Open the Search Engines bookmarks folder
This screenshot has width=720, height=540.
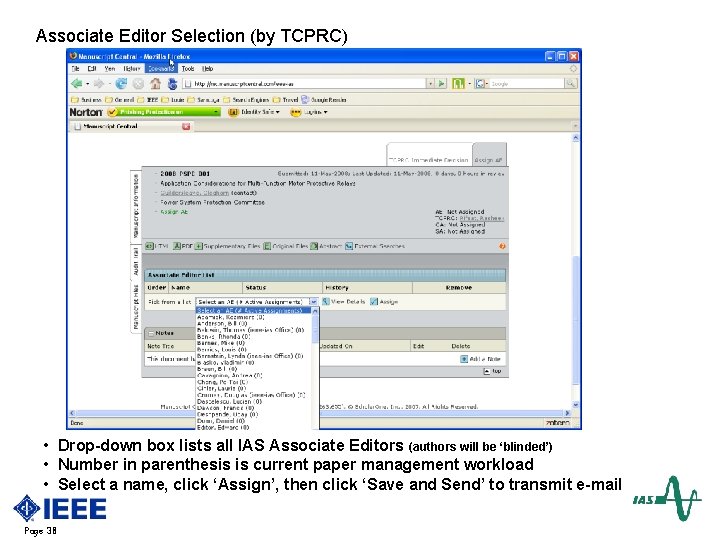click(246, 100)
